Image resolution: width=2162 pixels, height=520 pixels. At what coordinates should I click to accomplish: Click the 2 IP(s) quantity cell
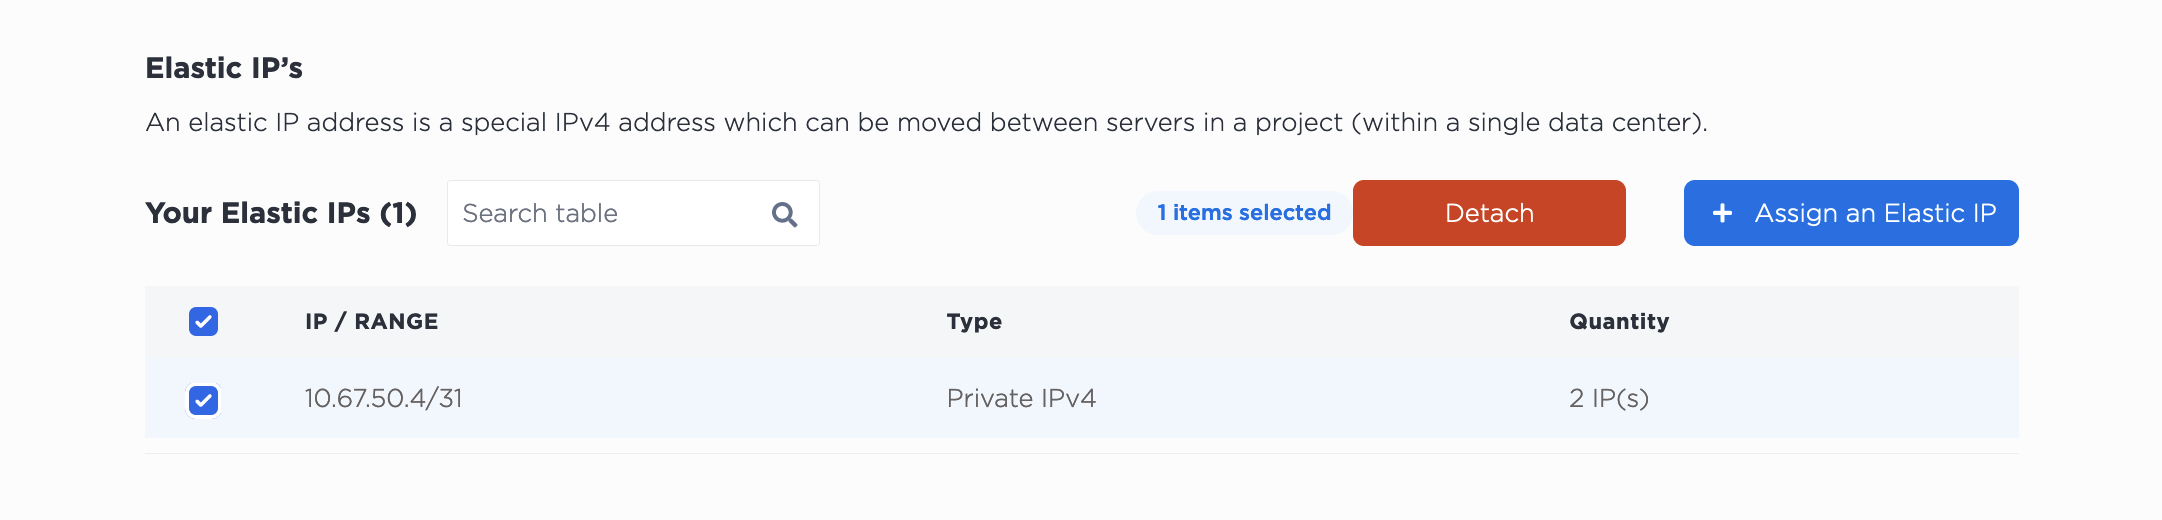[1608, 399]
